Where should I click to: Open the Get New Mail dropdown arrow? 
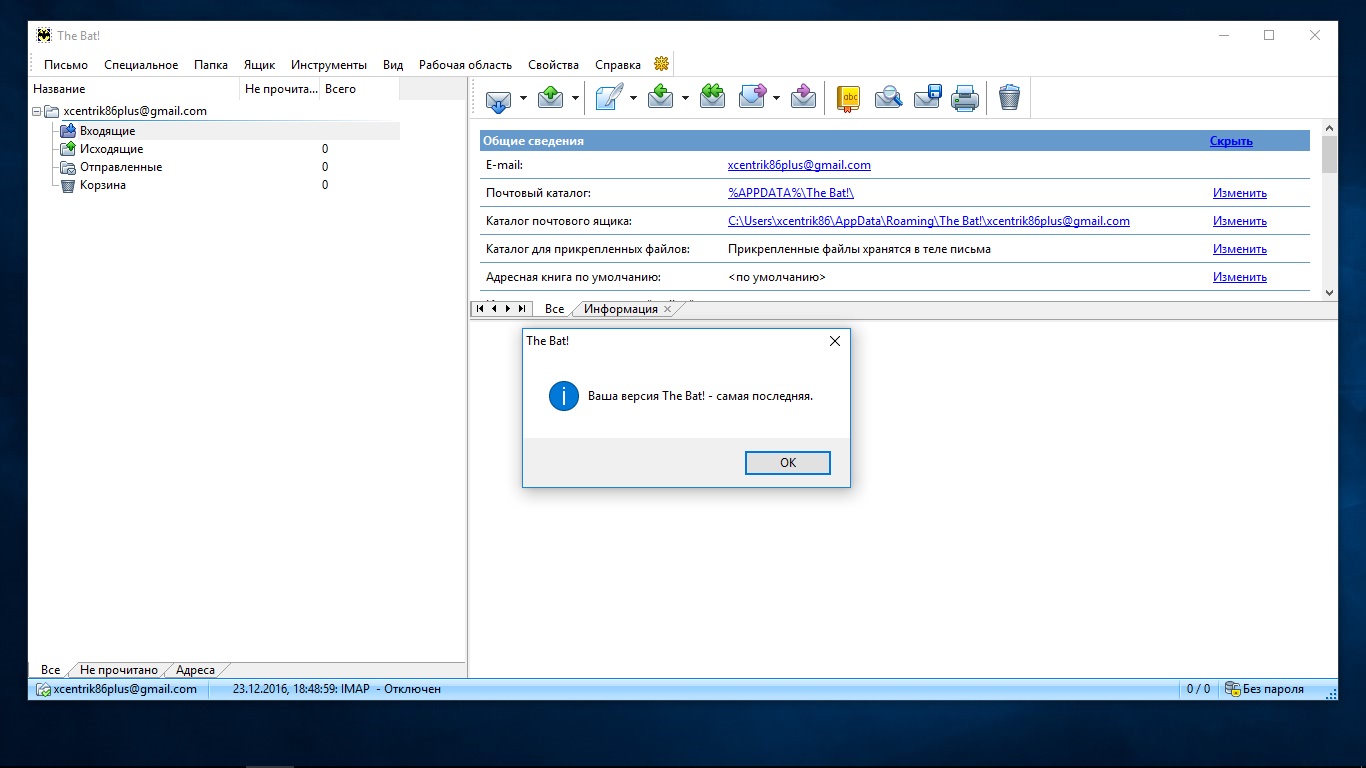[x=522, y=98]
